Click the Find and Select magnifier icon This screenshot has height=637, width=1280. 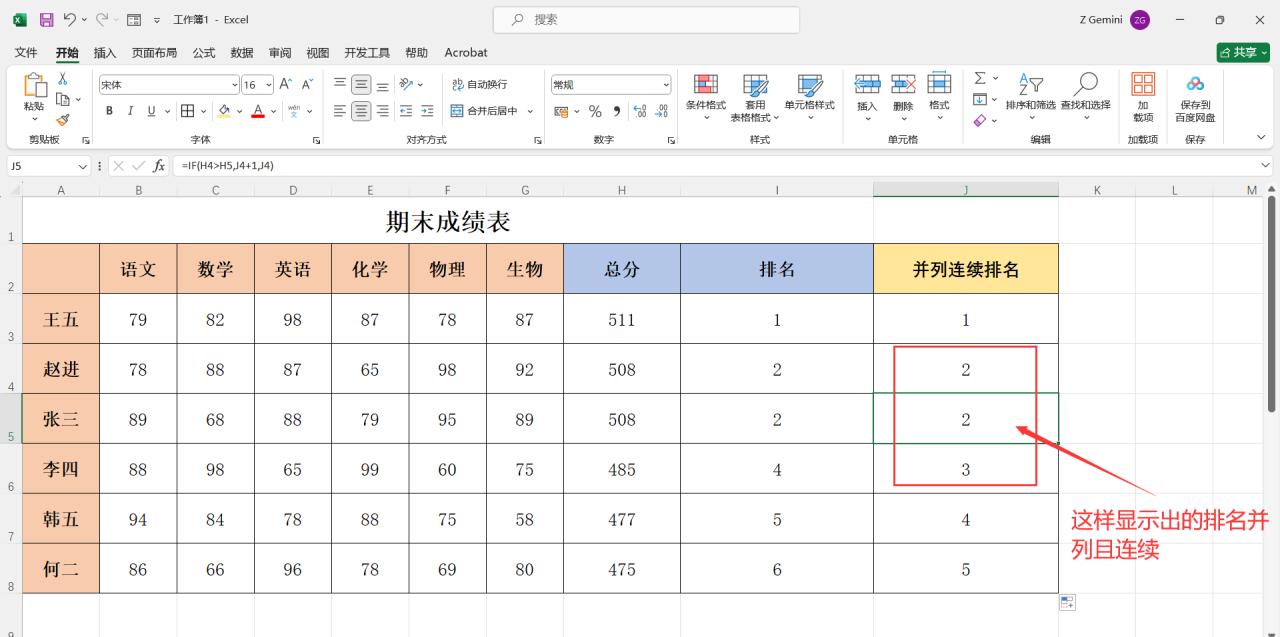pyautogui.click(x=1086, y=85)
